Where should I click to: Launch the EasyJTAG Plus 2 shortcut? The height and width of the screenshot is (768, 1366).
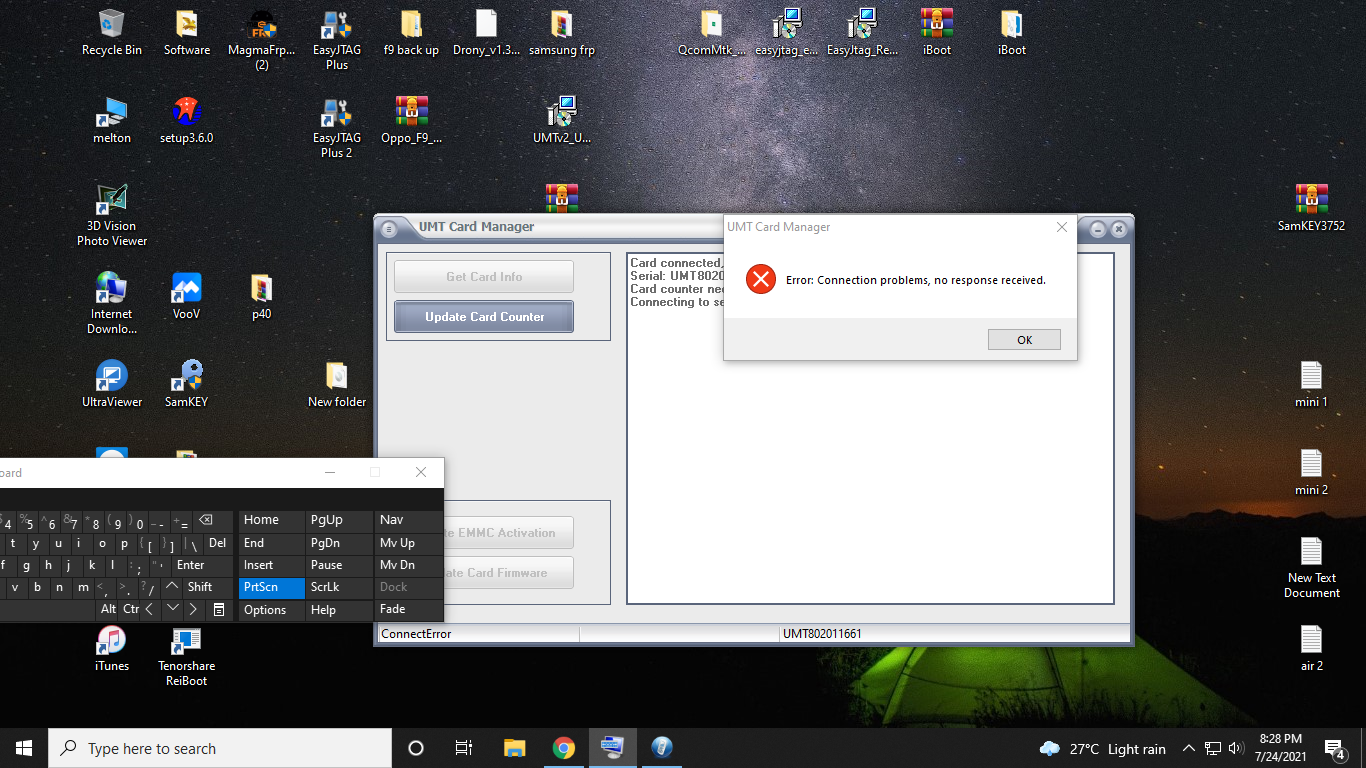(x=337, y=128)
